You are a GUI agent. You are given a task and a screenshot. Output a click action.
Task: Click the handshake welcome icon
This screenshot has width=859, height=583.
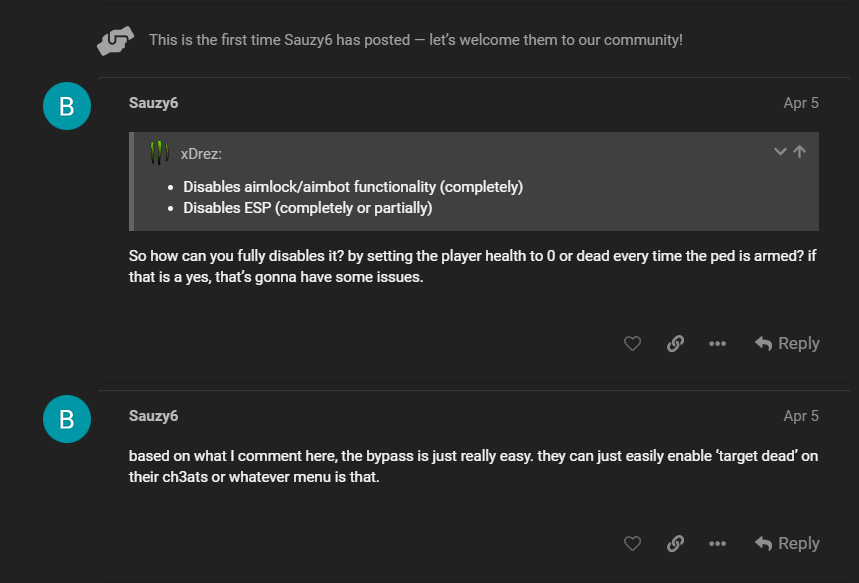coord(116,41)
